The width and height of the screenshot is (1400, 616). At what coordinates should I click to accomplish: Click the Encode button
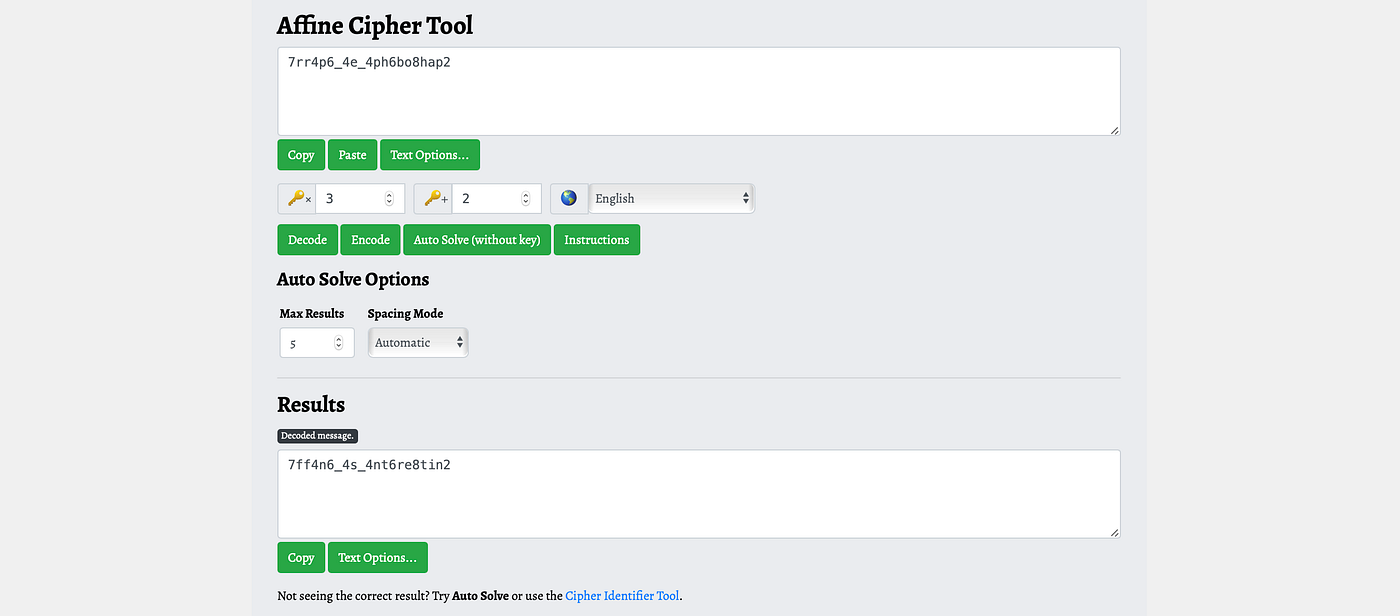click(370, 239)
